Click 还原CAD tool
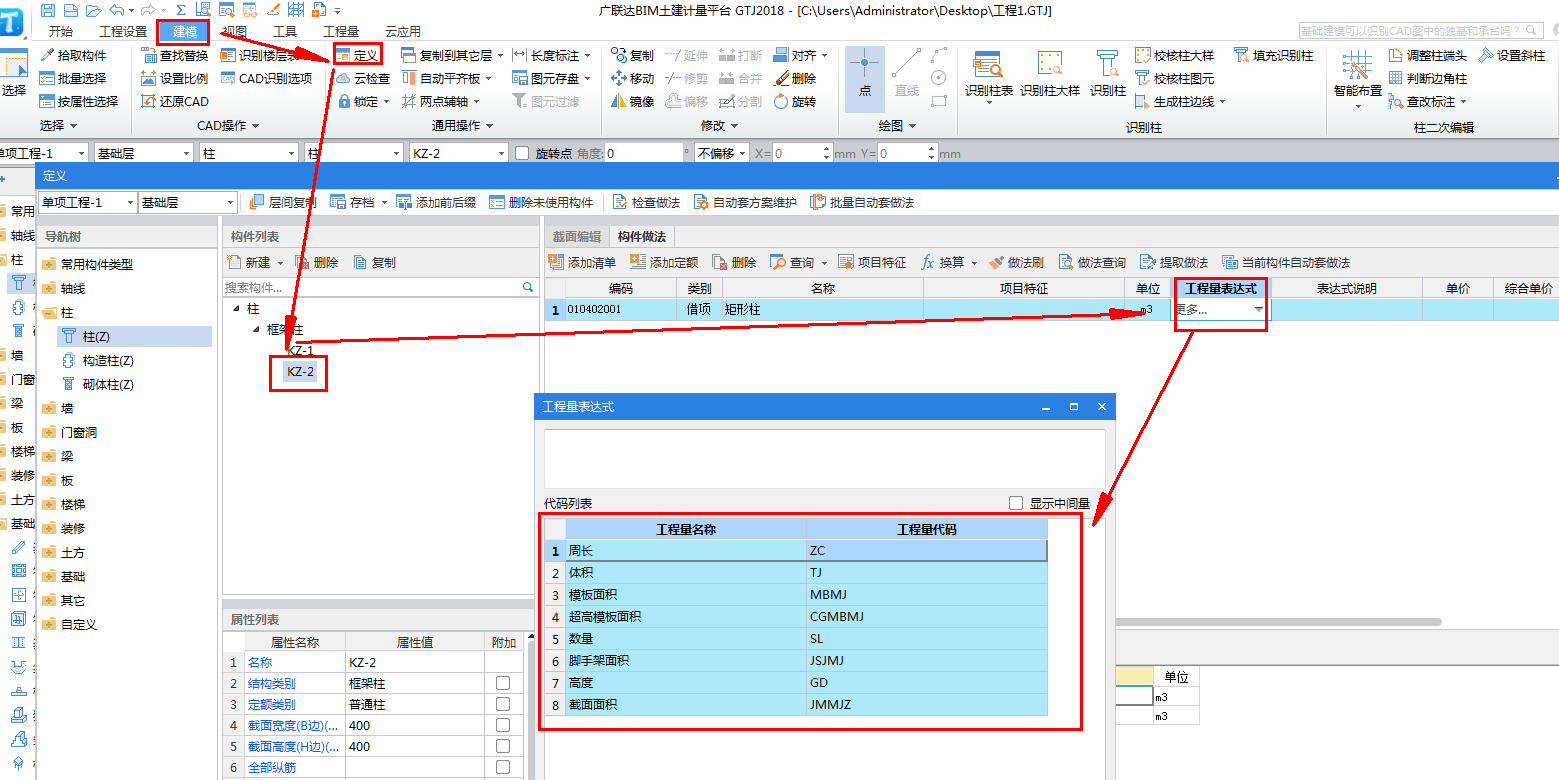 click(175, 101)
